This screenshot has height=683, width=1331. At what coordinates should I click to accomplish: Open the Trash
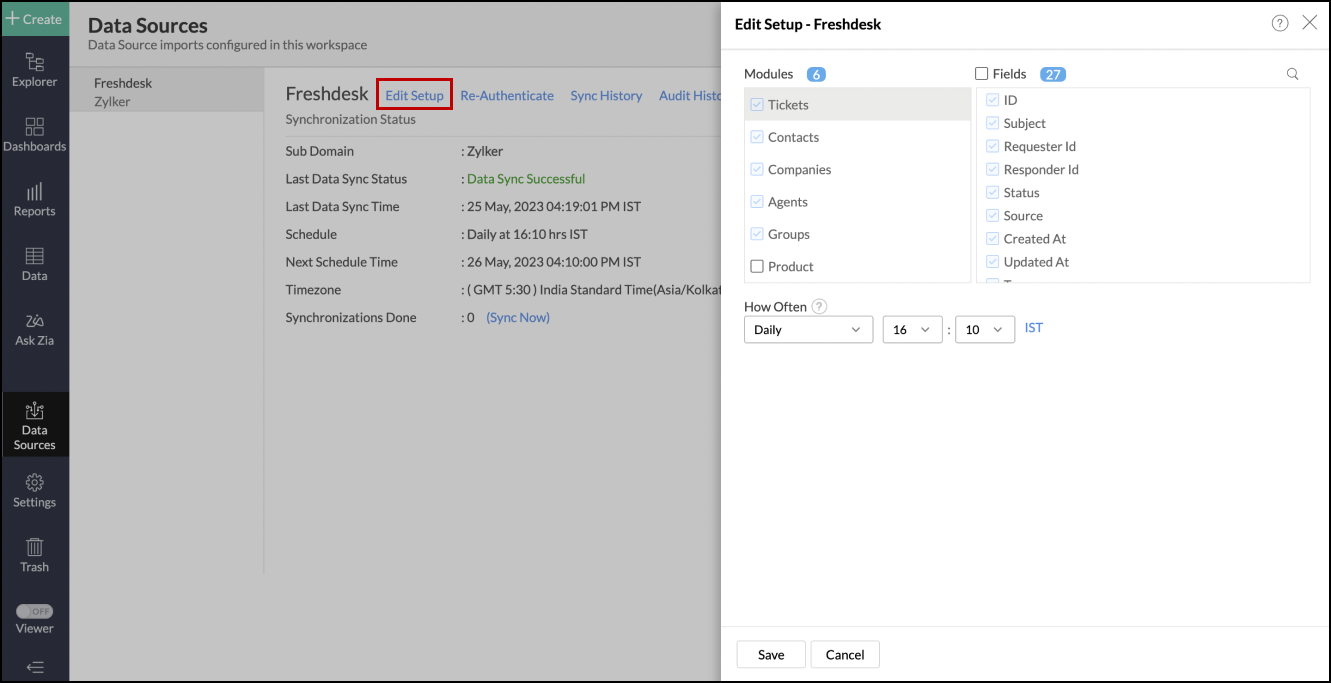pos(35,553)
